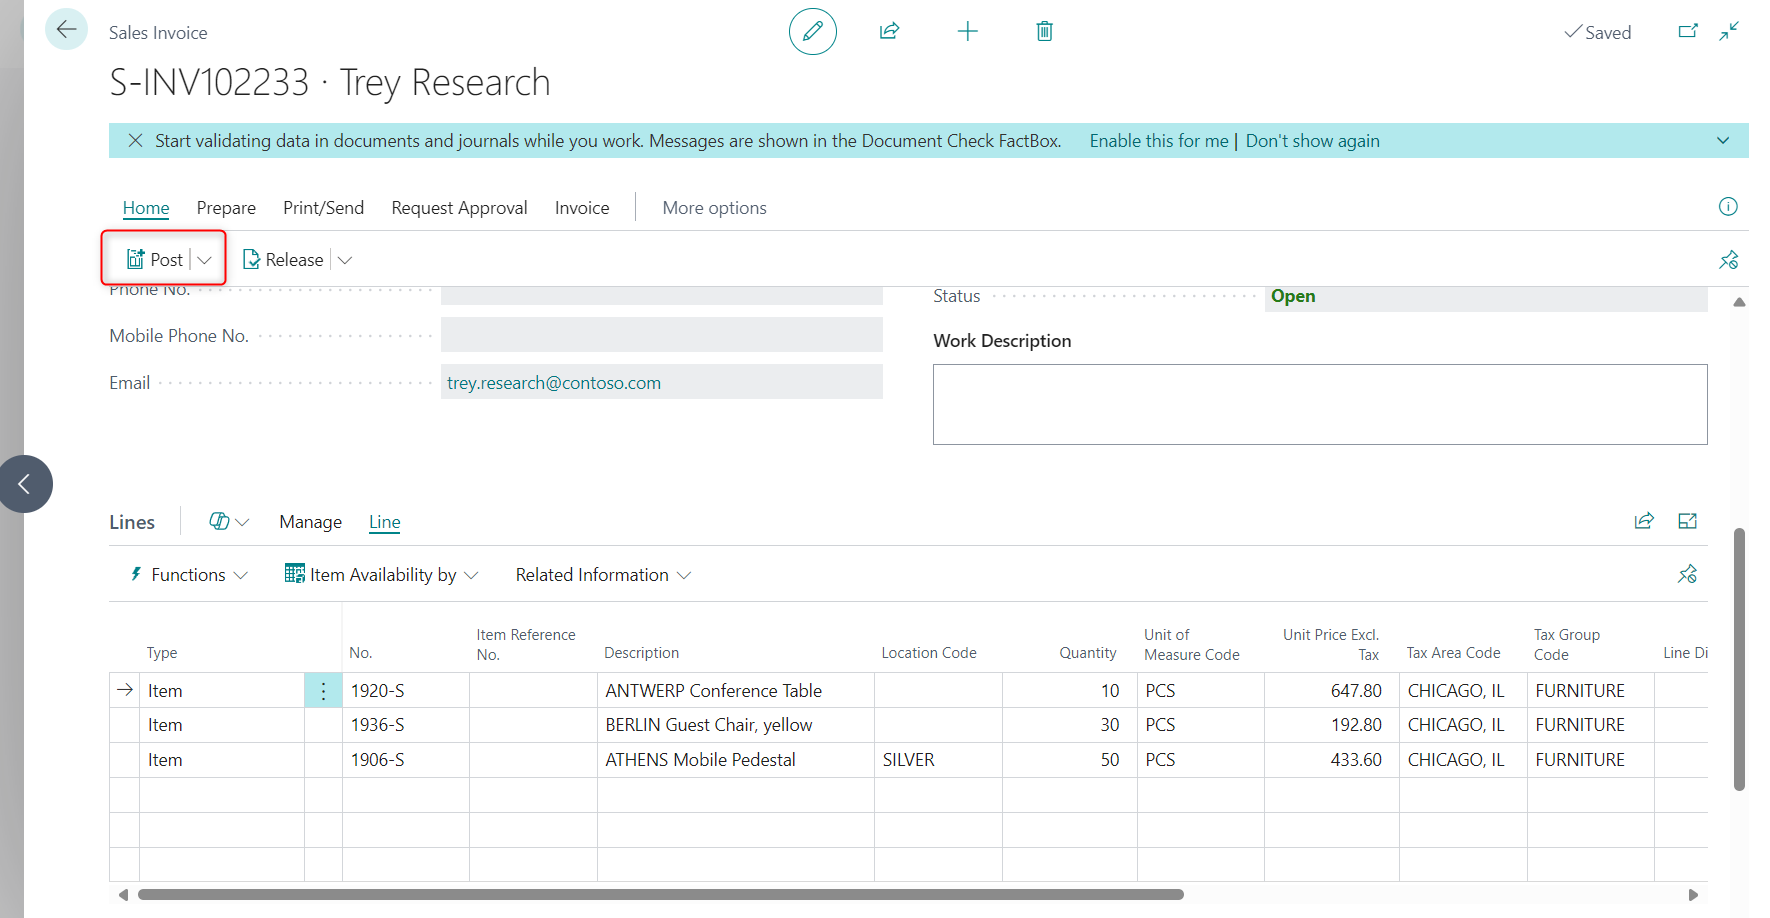The image size is (1770, 918).
Task: Click the row arrow beside the first Item
Action: click(x=125, y=690)
